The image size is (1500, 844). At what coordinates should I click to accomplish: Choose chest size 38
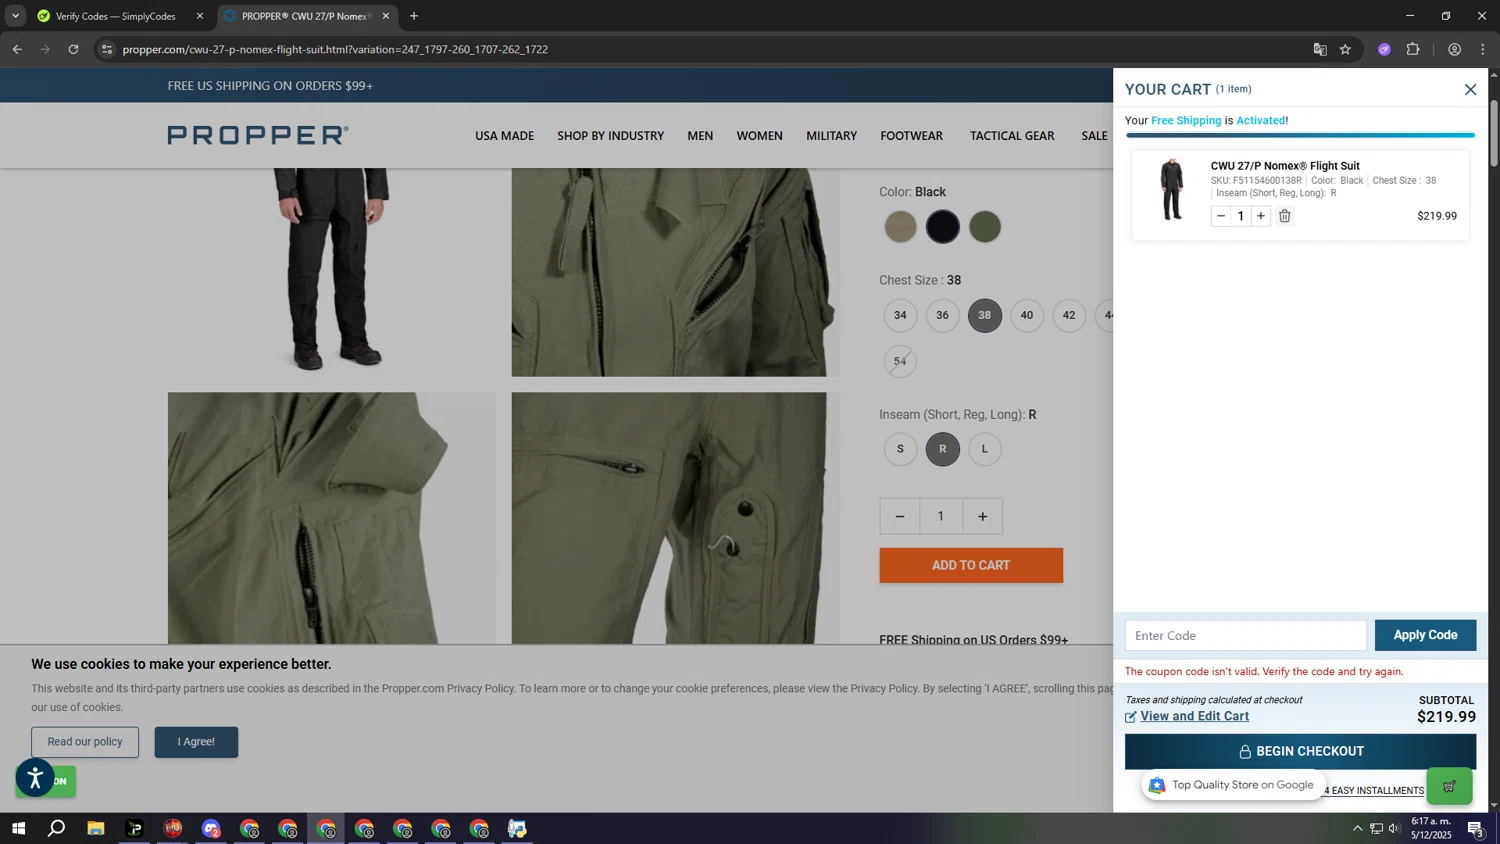tap(985, 315)
